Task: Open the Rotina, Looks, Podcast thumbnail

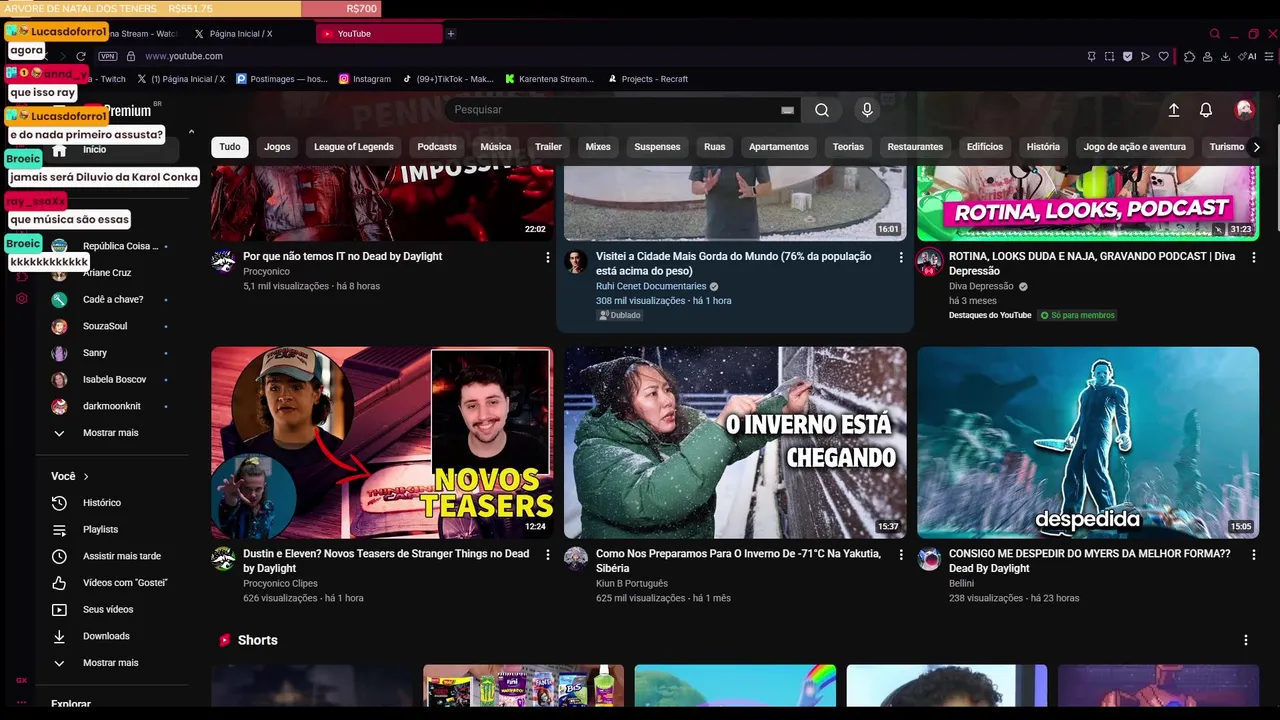Action: point(1088,203)
